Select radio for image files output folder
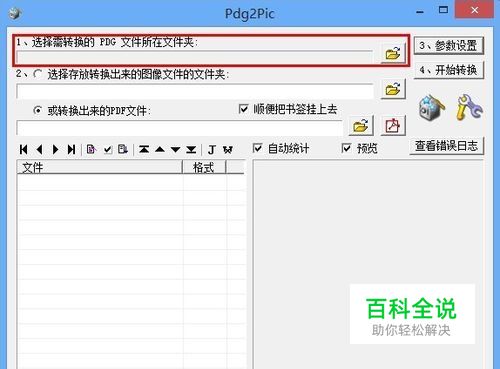The image size is (500, 369). 38,74
